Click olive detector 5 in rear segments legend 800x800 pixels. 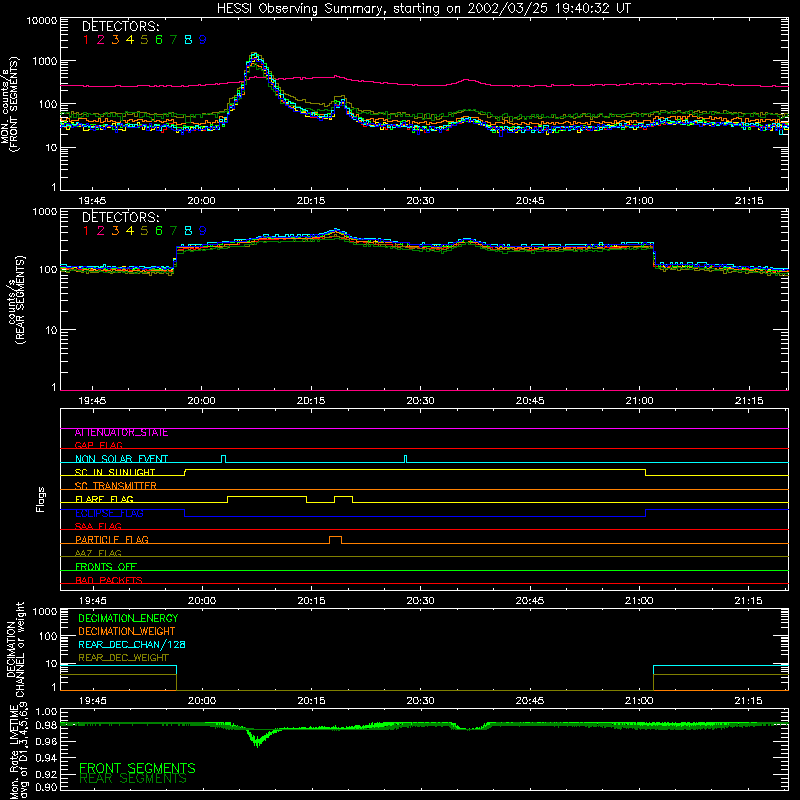click(x=144, y=231)
